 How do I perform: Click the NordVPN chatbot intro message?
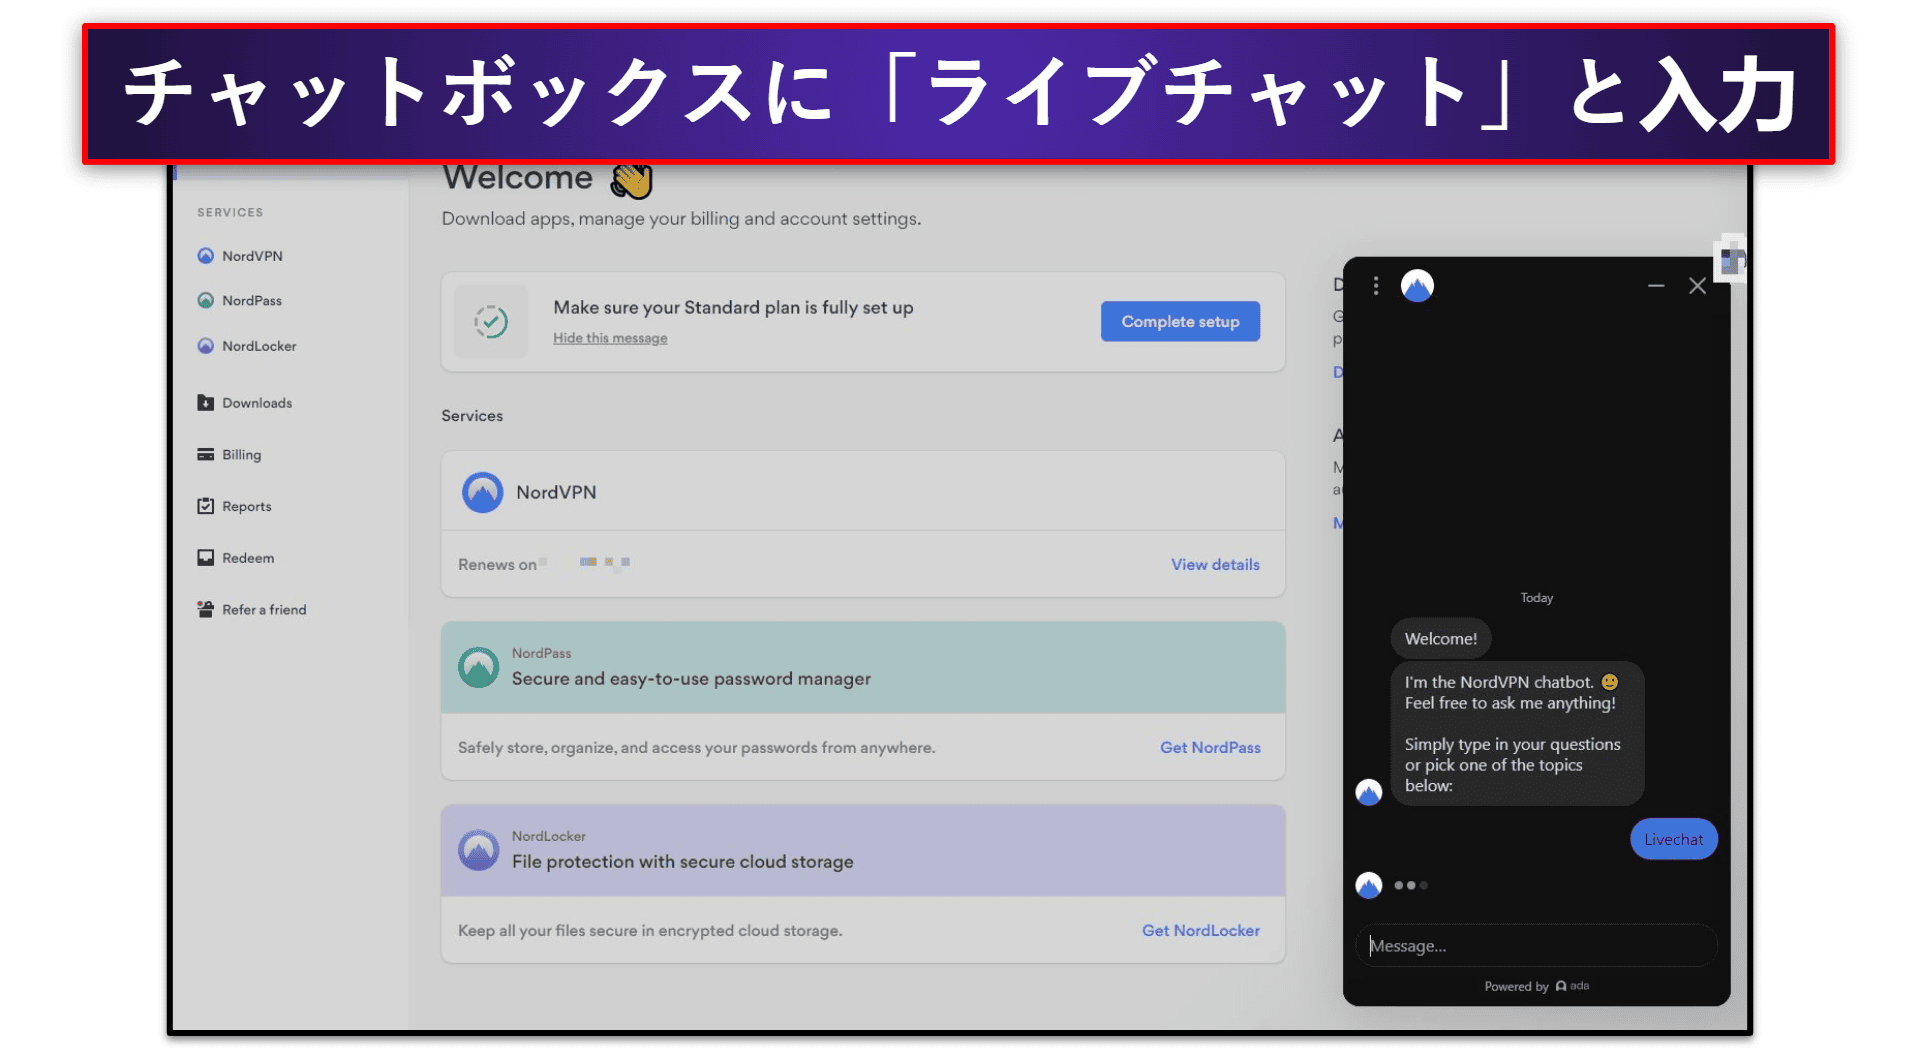[1517, 733]
